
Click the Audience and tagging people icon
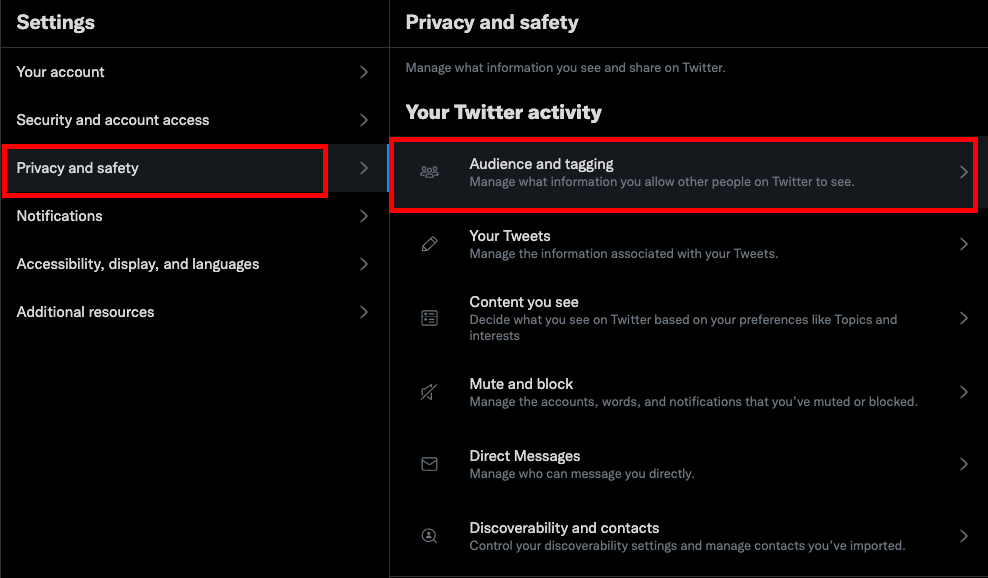(429, 171)
